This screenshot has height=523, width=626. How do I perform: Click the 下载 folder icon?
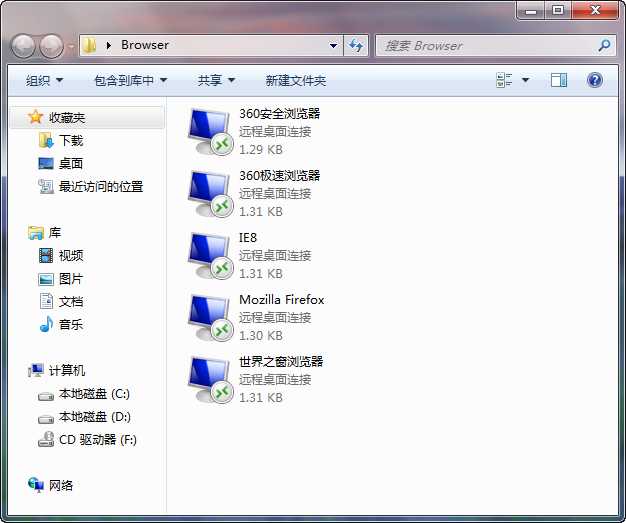(46, 141)
